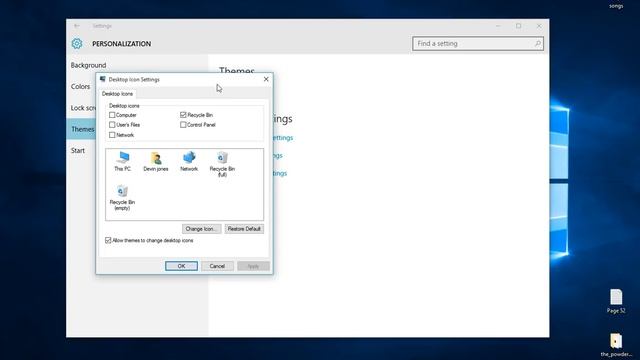The width and height of the screenshot is (640, 360).
Task: Open Lock screen in Settings sidebar
Action: pyautogui.click(x=83, y=108)
